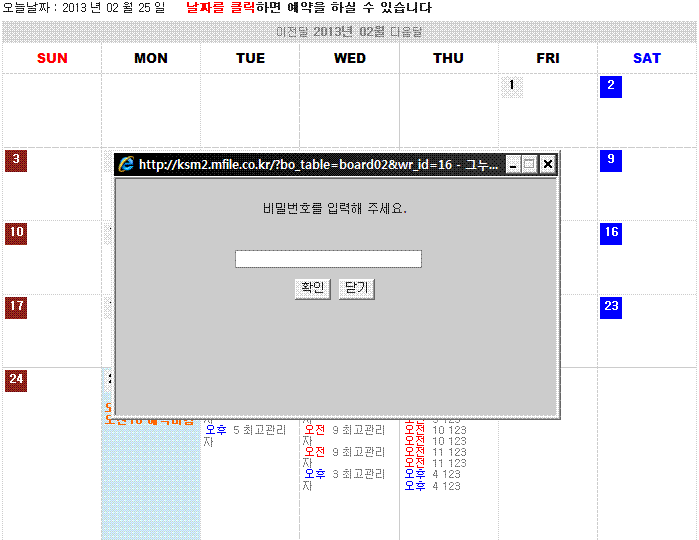
Task: Close the password popup with X
Action: coord(548,165)
